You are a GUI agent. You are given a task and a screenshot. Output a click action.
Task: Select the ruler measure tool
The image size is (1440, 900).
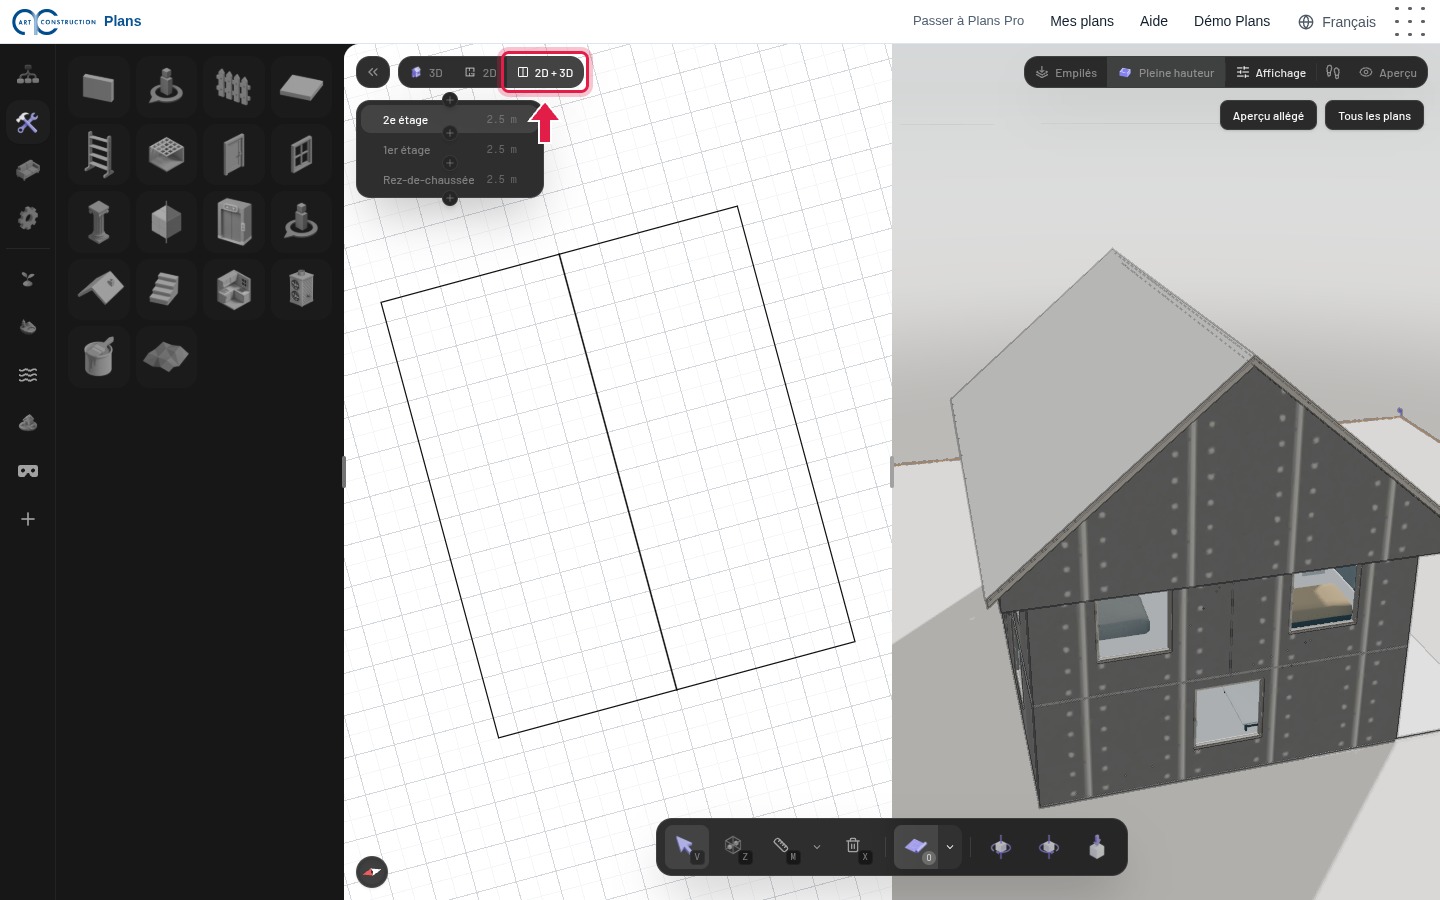coord(783,847)
